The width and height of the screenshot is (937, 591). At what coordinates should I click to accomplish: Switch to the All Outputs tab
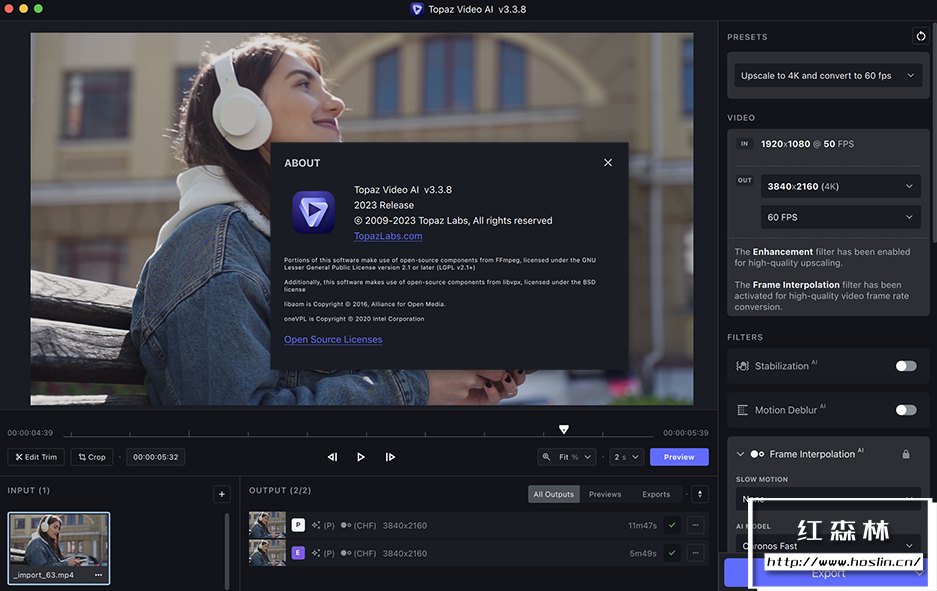click(x=553, y=494)
